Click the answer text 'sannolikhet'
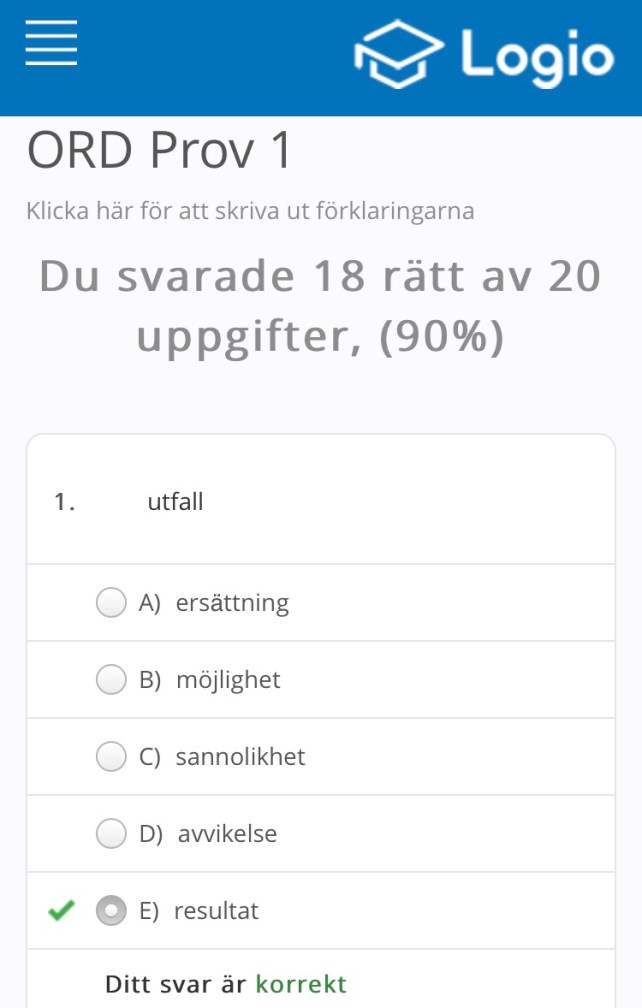Screen dimensions: 642x1008 point(240,757)
